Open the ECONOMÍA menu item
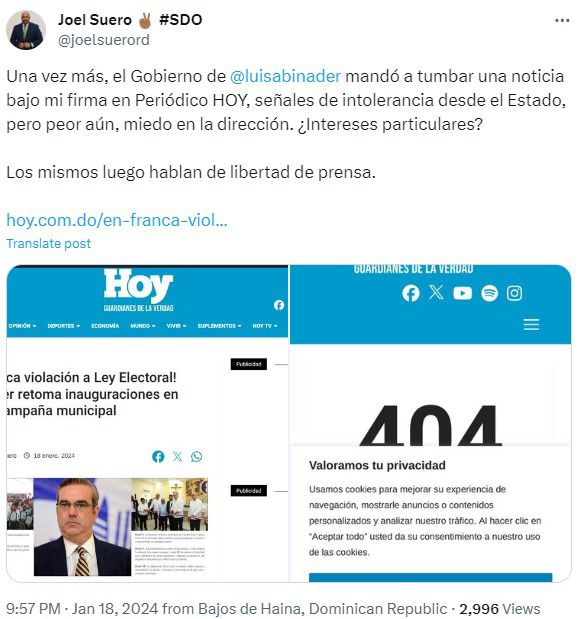The image size is (578, 619). (105, 326)
